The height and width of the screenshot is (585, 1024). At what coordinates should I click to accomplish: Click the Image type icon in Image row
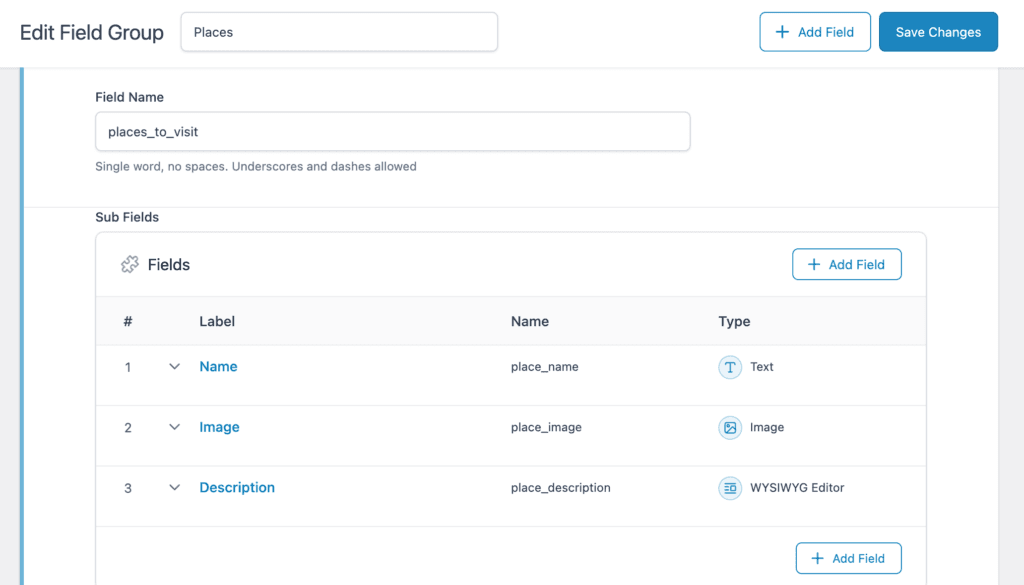click(x=730, y=427)
